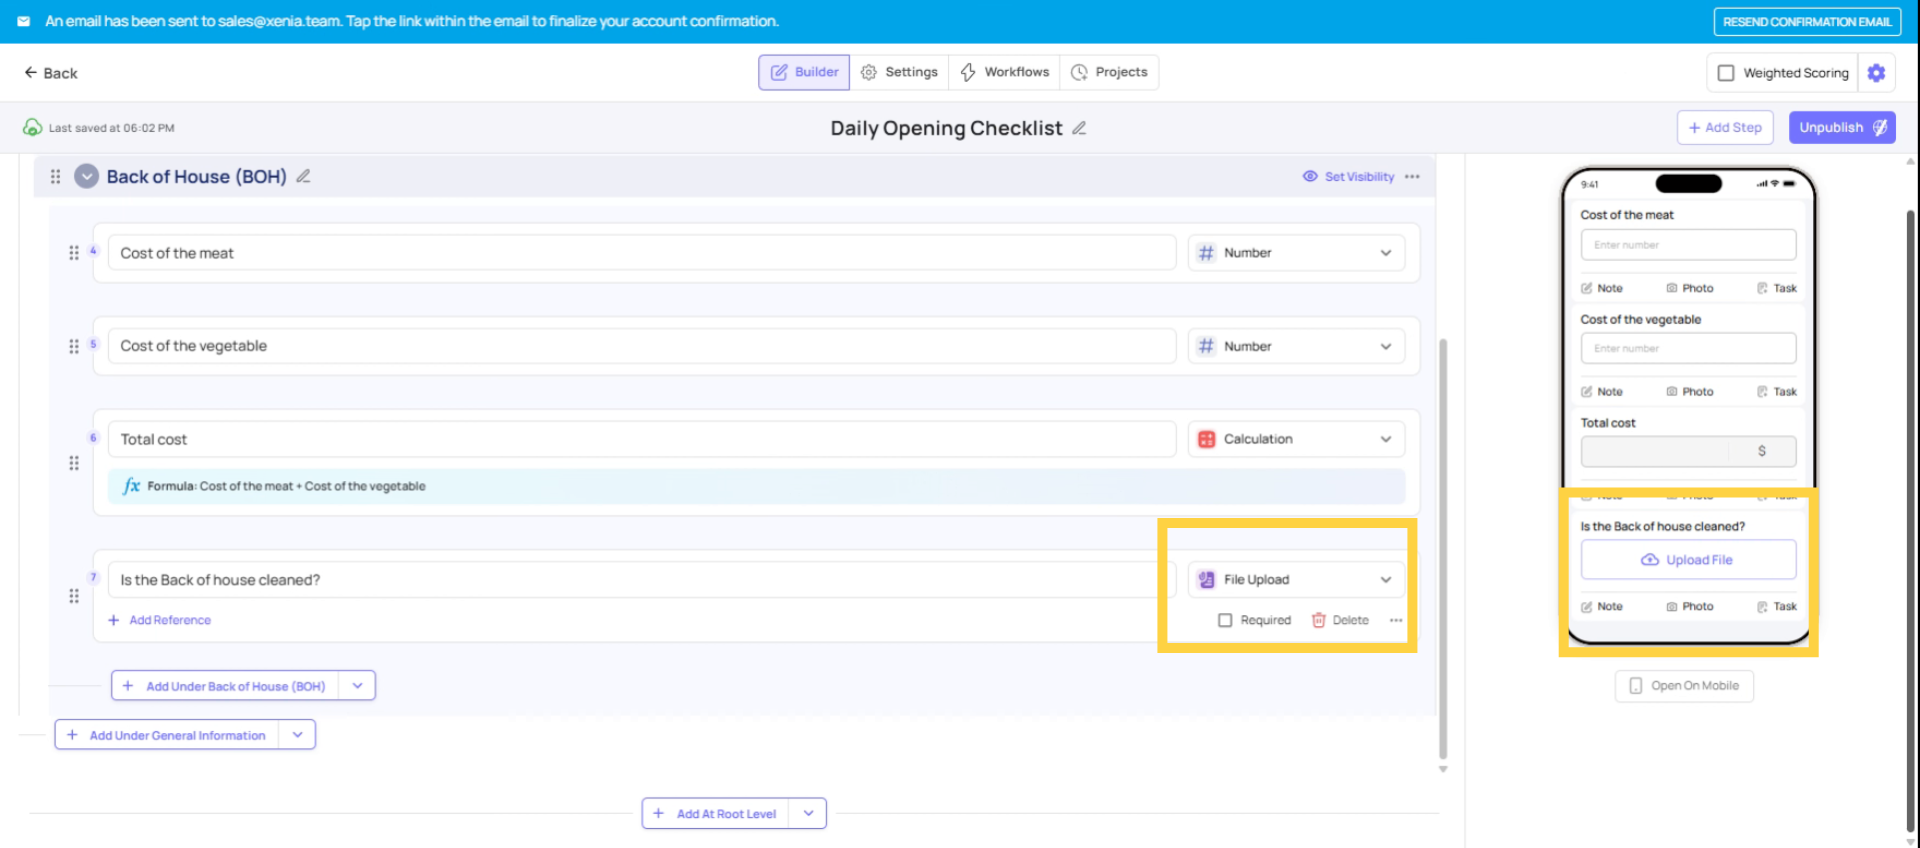Click the Total cost question text field

click(641, 439)
